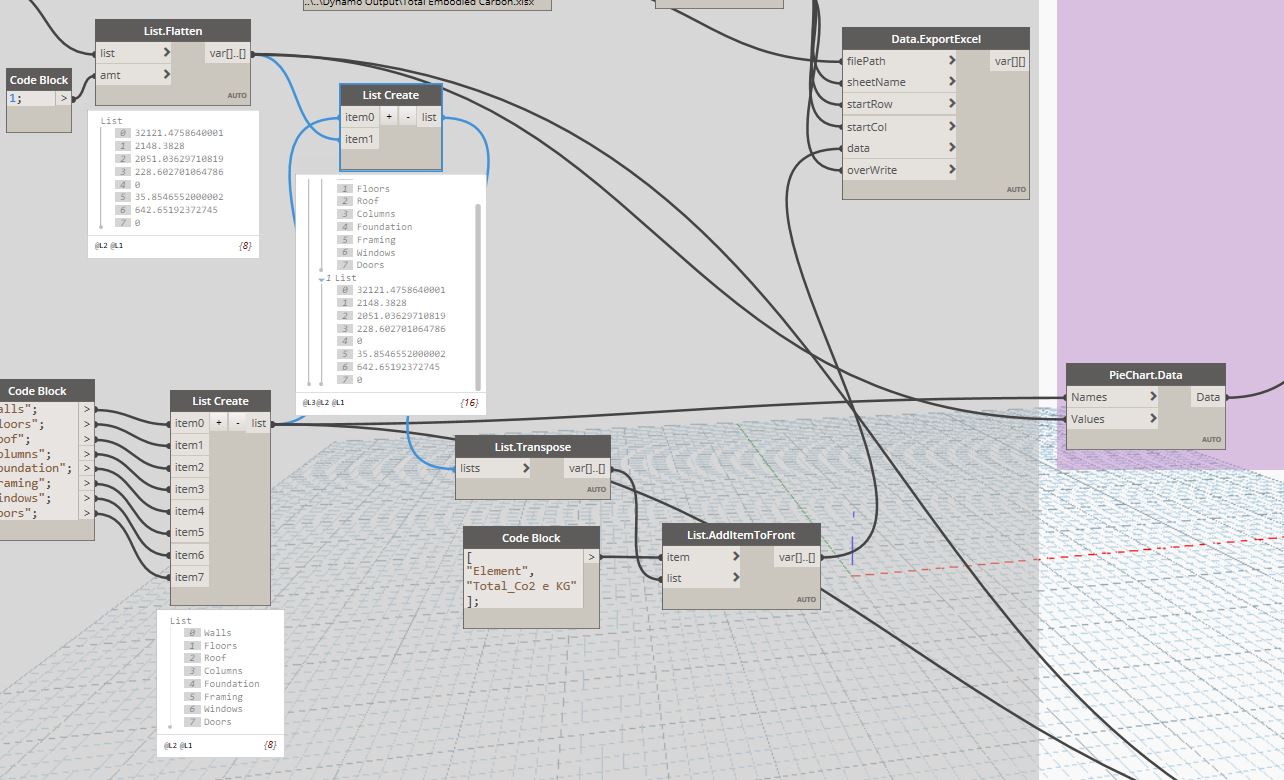This screenshot has height=780, width=1284.
Task: Click value 642.65192372745 in List.Flatten preview
Action: [176, 210]
